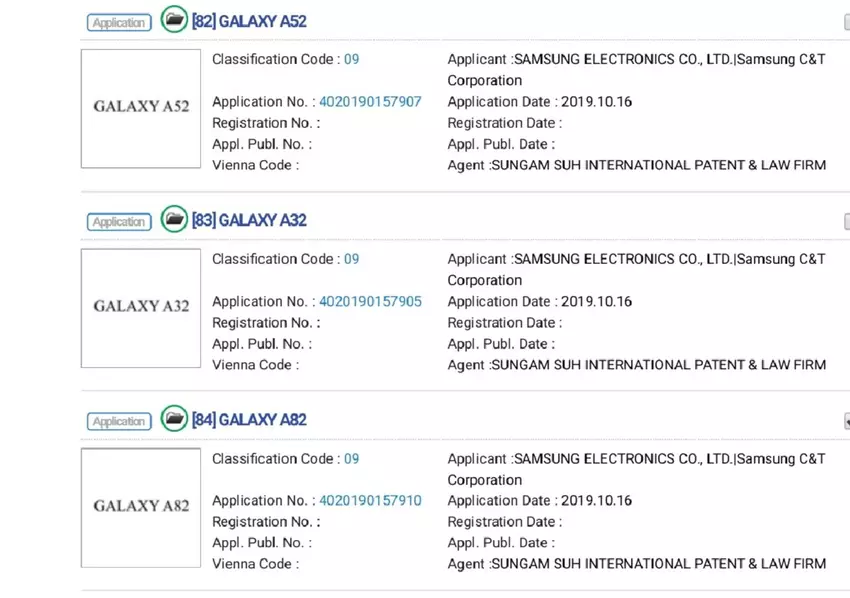Open the [82] GALAXY A52 title link
This screenshot has width=850, height=598.
click(249, 21)
